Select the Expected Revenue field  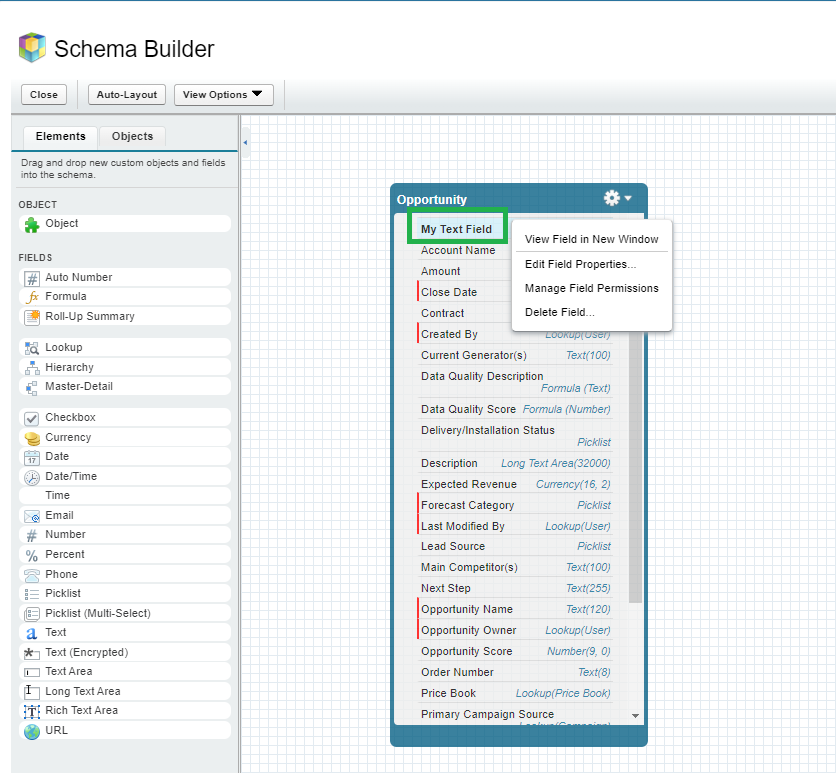[x=515, y=484]
